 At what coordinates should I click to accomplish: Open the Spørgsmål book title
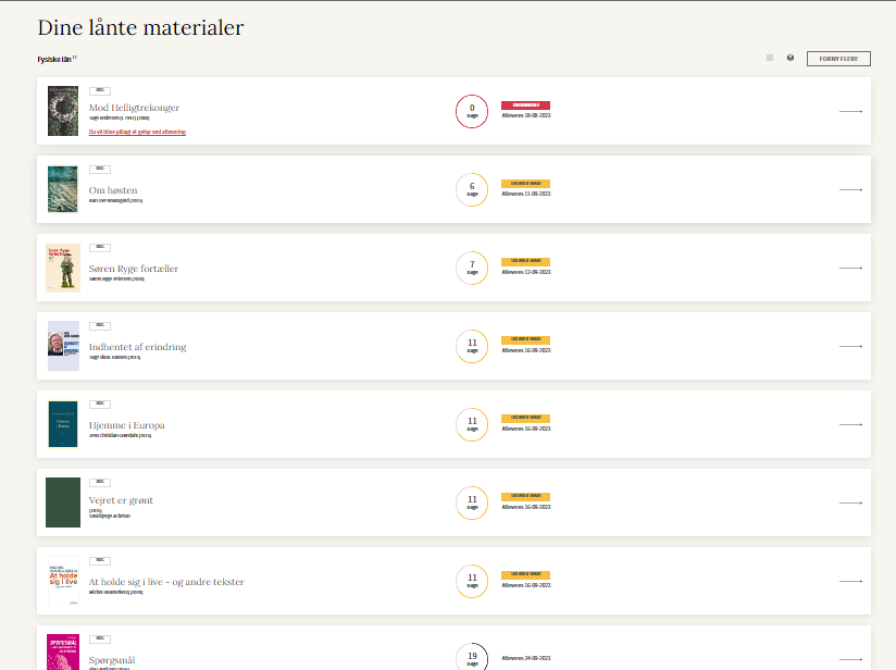(x=112, y=660)
